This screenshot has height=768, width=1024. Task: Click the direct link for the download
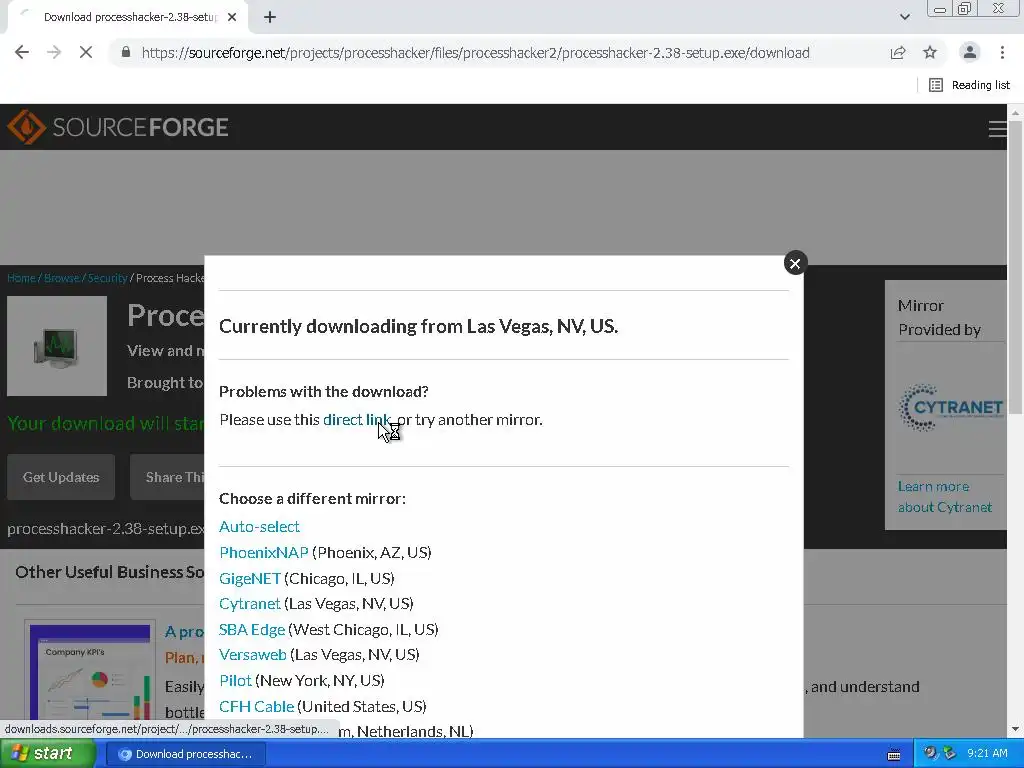[x=357, y=419]
